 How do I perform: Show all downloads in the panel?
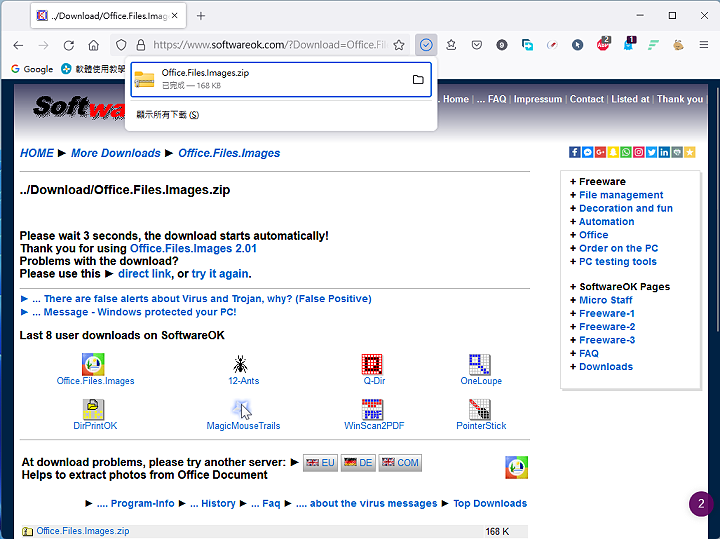coord(168,115)
